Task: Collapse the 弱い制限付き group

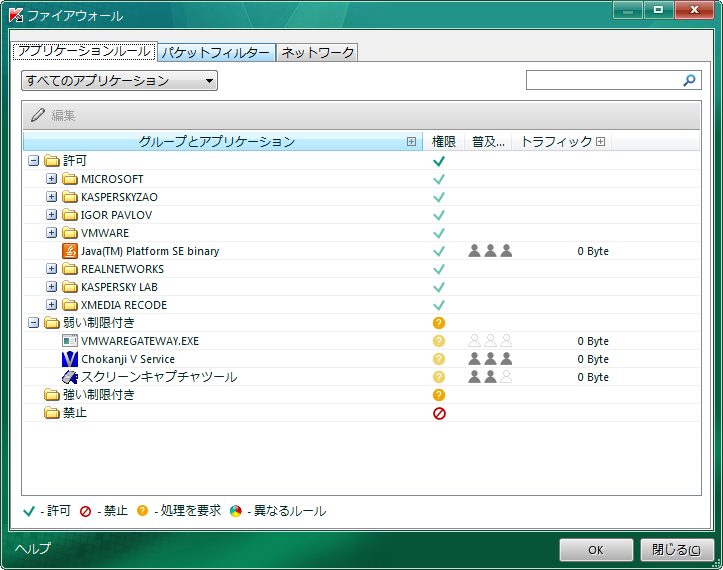Action: point(34,323)
